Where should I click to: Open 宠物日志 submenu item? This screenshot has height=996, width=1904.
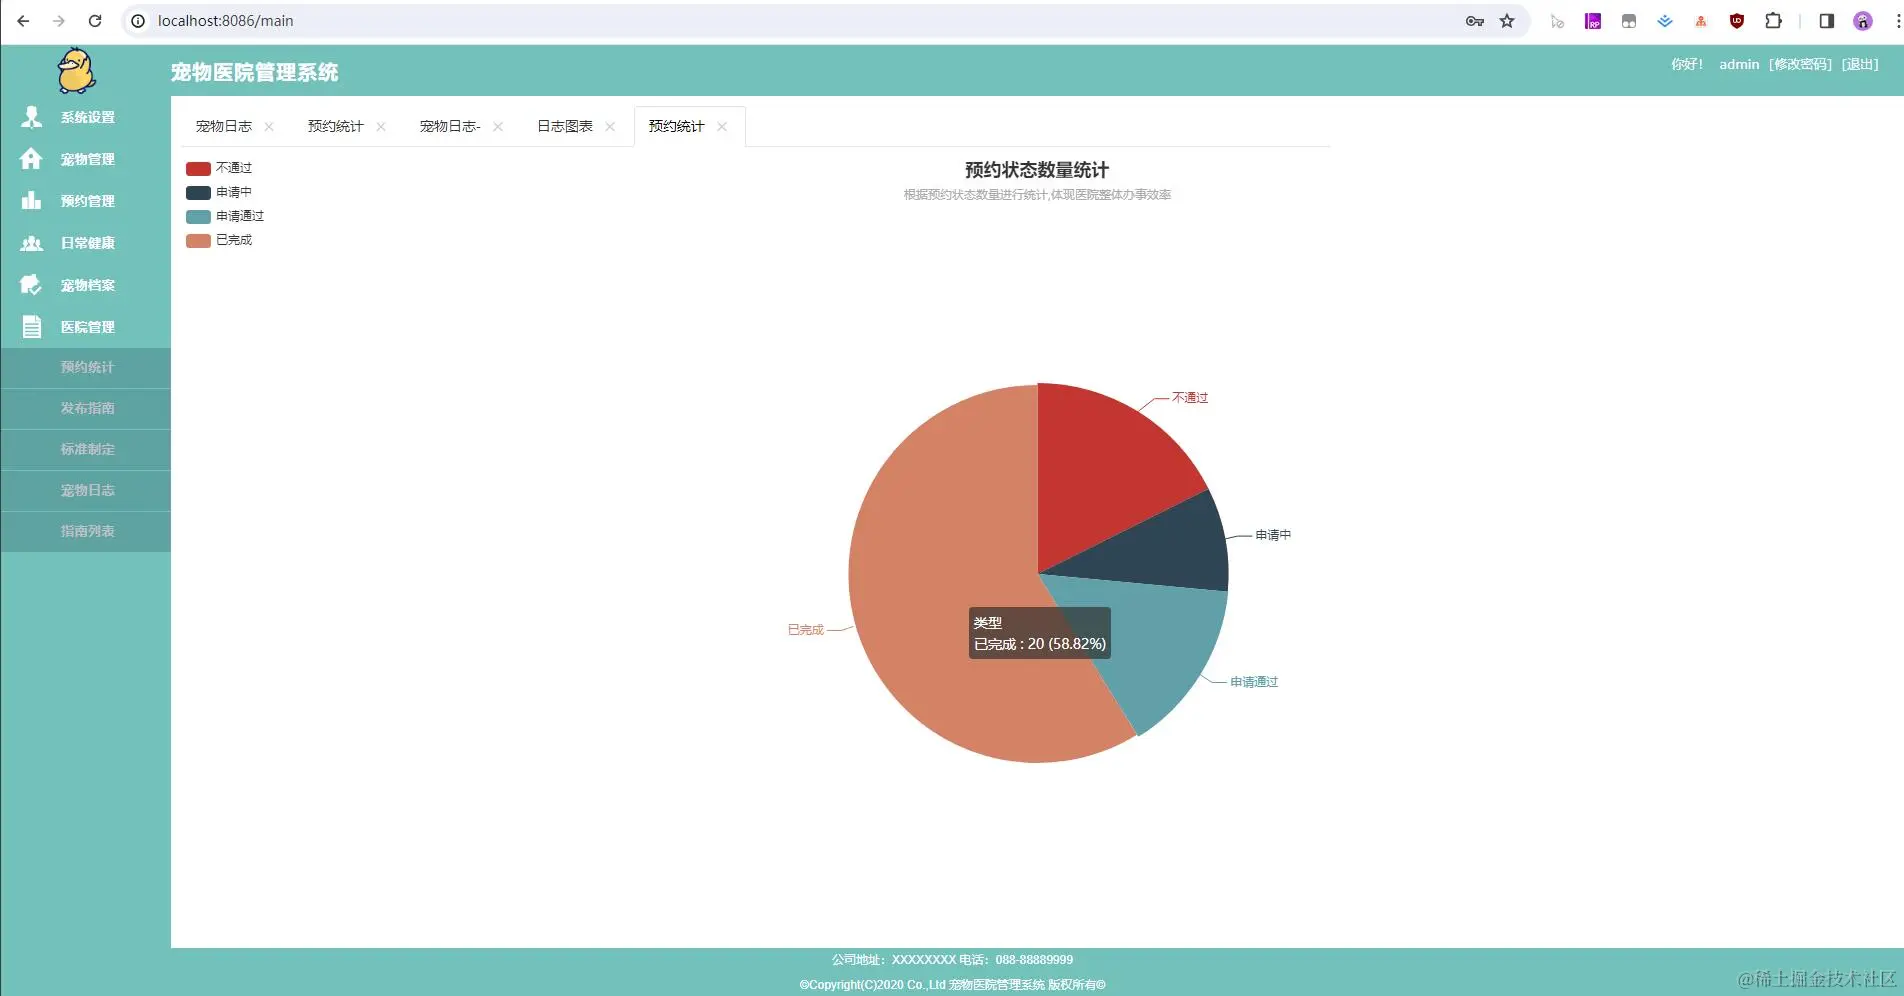tap(86, 490)
